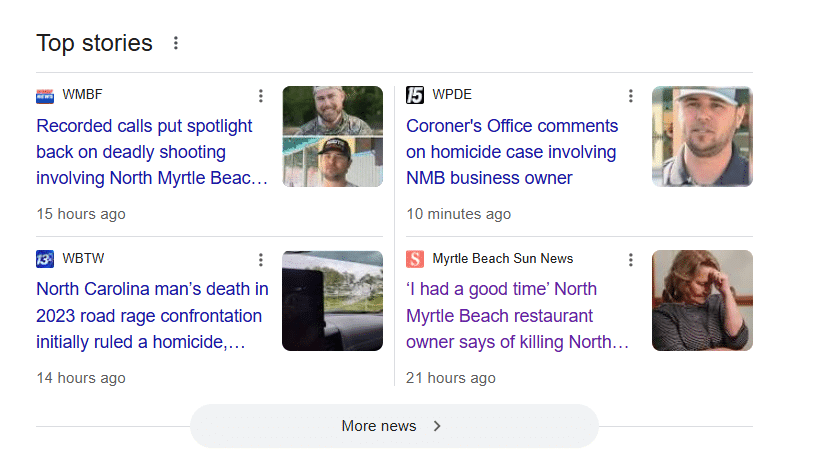The width and height of the screenshot is (818, 465).
Task: Open Sun News thumbnail of woman
Action: tap(702, 301)
